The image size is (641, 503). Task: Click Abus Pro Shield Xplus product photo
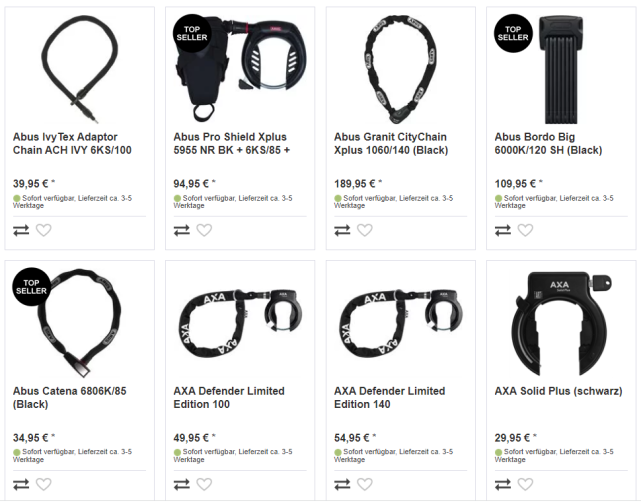pos(240,69)
